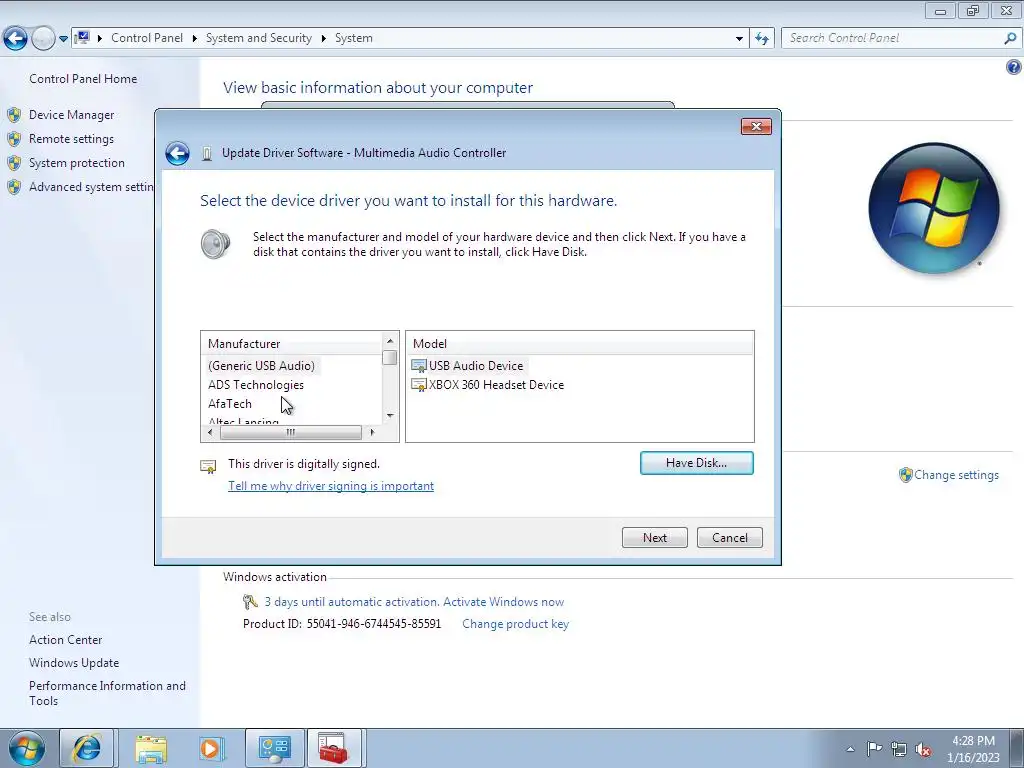Click shield icon beside System protection
Image resolution: width=1024 pixels, height=768 pixels.
pyautogui.click(x=14, y=163)
